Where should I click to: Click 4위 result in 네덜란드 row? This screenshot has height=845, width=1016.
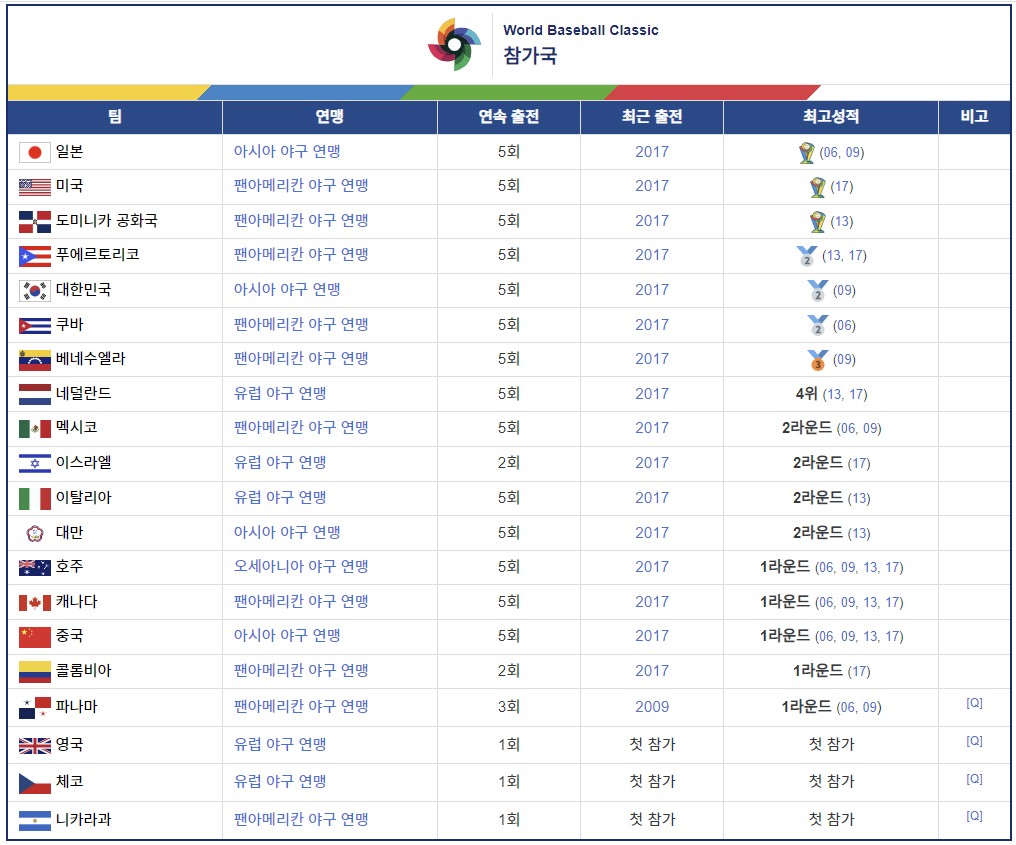point(807,394)
